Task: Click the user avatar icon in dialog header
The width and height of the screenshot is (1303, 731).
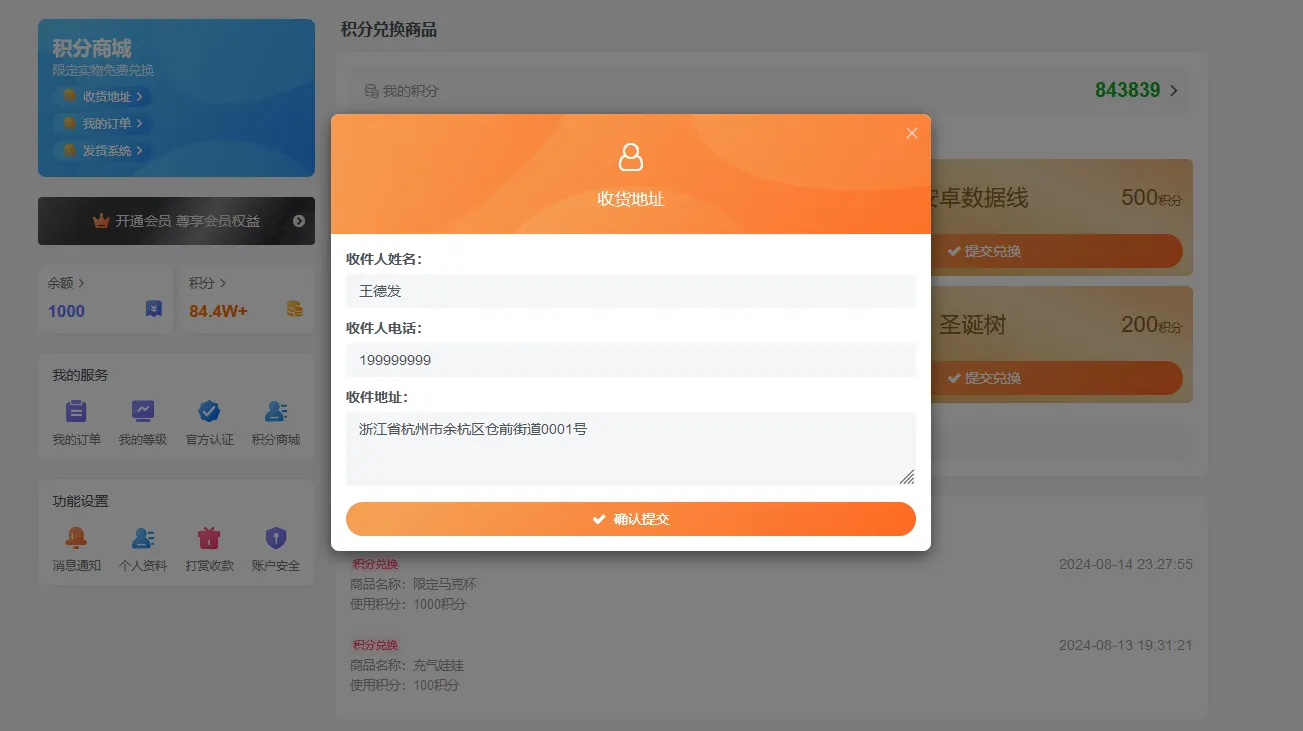Action: coord(631,157)
